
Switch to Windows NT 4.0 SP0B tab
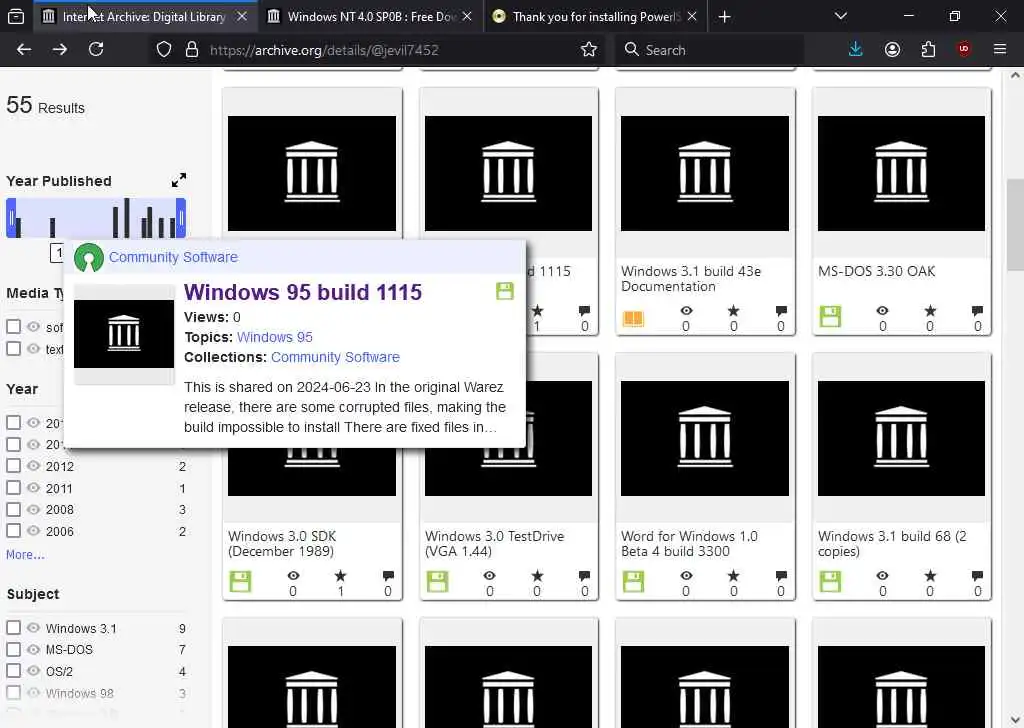coord(370,16)
